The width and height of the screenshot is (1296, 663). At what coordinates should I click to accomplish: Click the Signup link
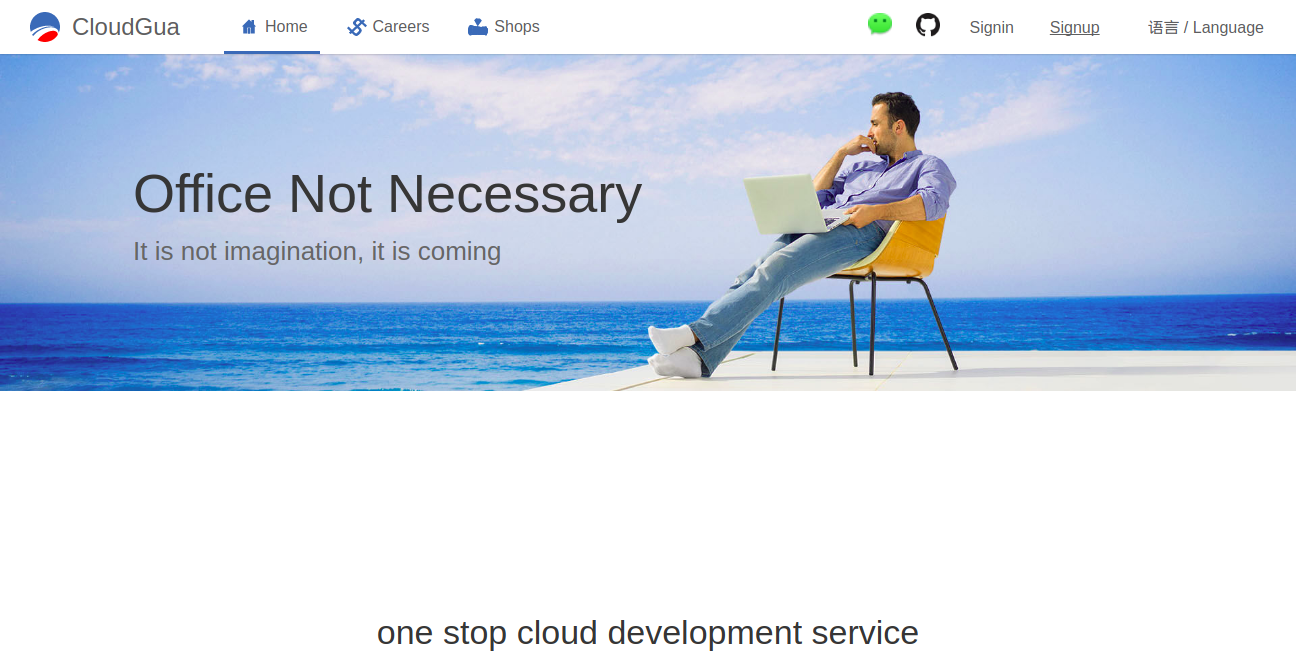(x=1075, y=28)
